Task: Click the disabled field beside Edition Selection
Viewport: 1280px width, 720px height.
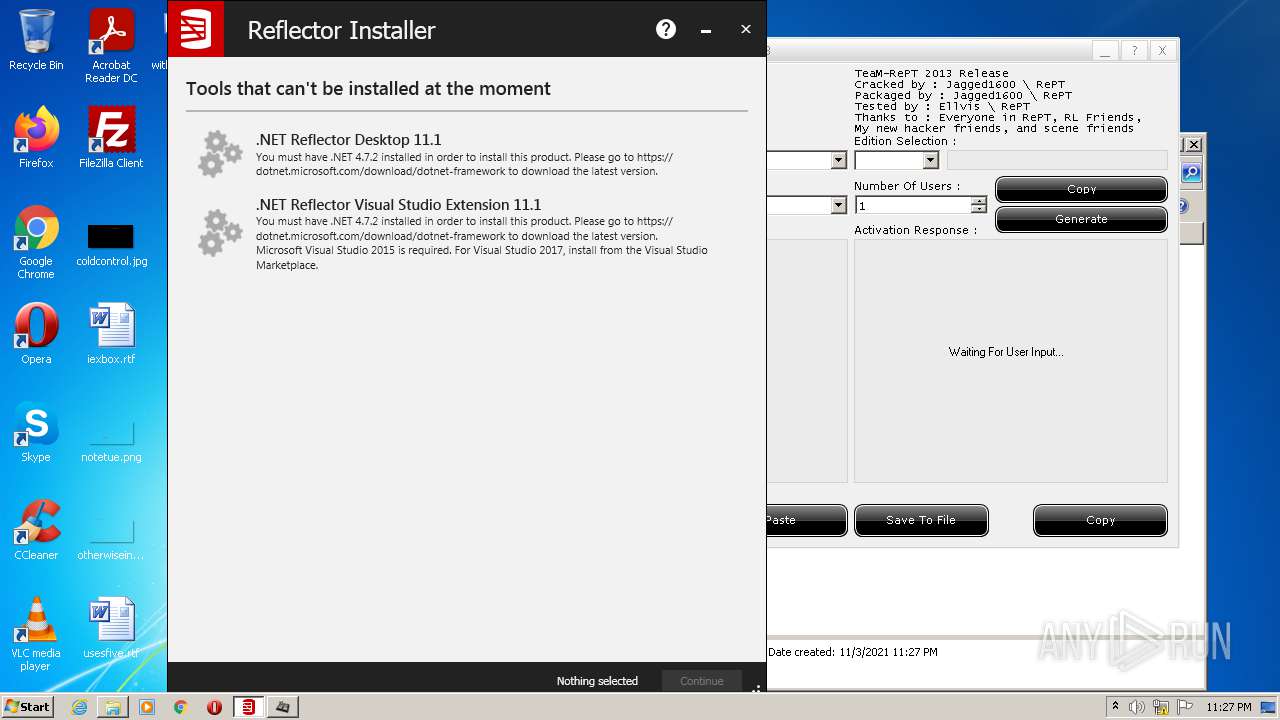Action: 1057,160
